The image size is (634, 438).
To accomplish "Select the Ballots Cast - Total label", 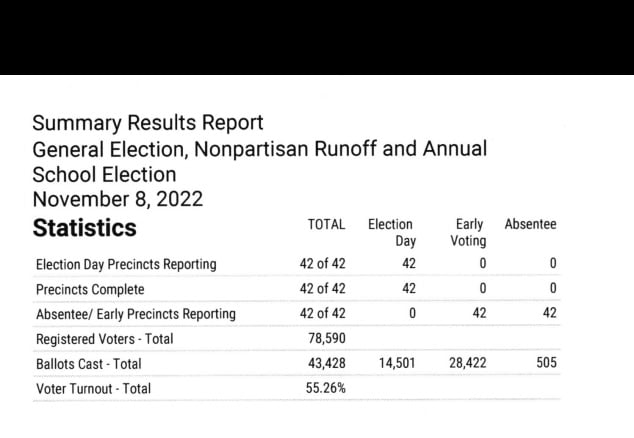I will 89,363.
